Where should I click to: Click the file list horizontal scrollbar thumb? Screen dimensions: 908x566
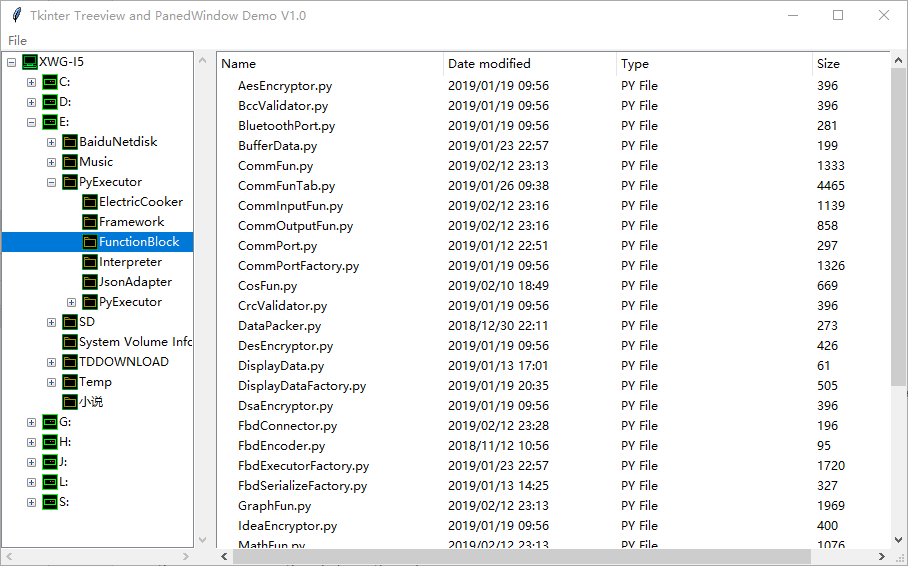point(521,556)
